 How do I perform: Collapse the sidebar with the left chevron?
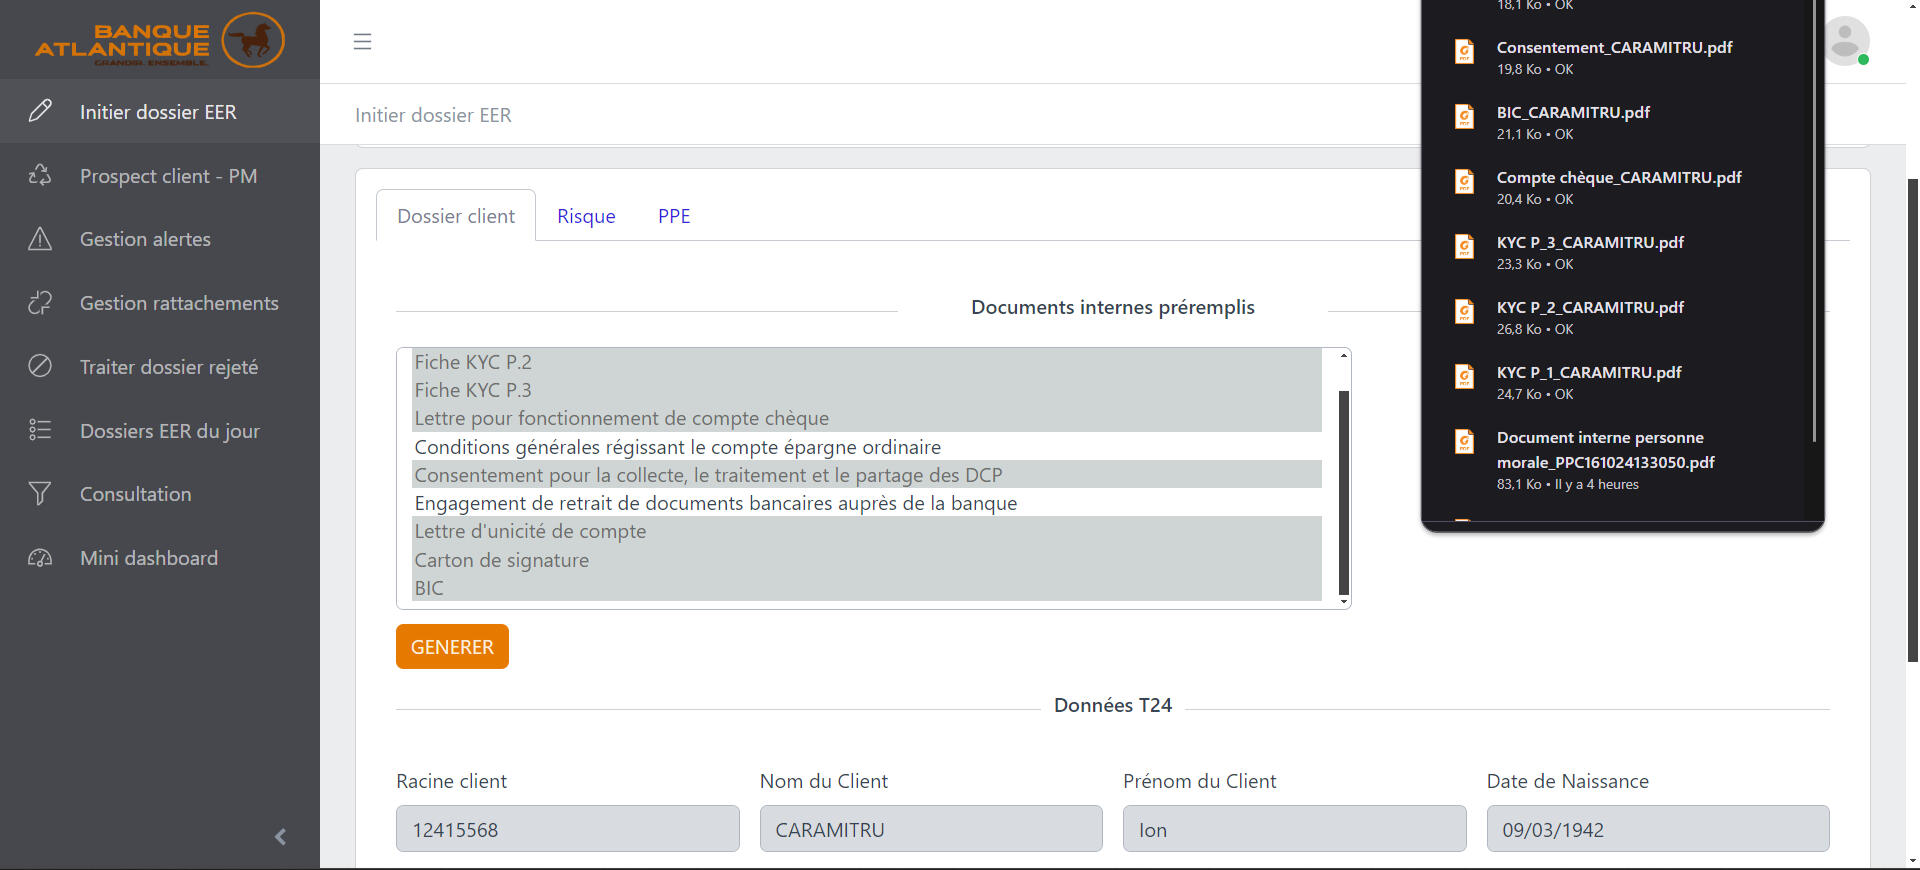coord(280,837)
